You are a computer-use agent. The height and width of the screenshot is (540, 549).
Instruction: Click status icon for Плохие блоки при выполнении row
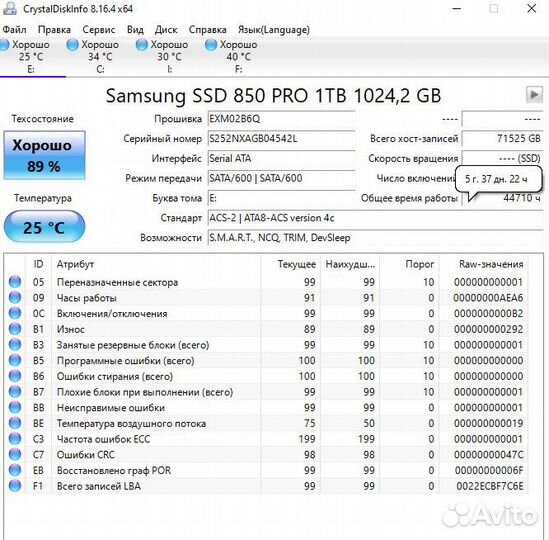pos(15,392)
